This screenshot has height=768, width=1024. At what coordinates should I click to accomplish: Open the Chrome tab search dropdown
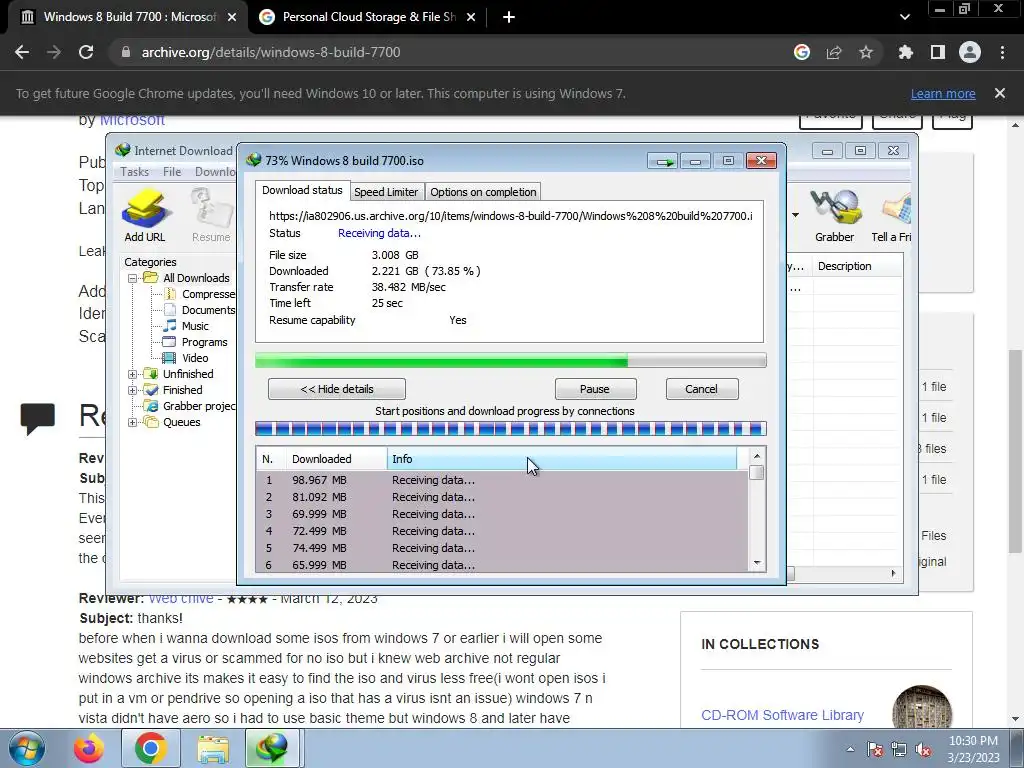(904, 17)
